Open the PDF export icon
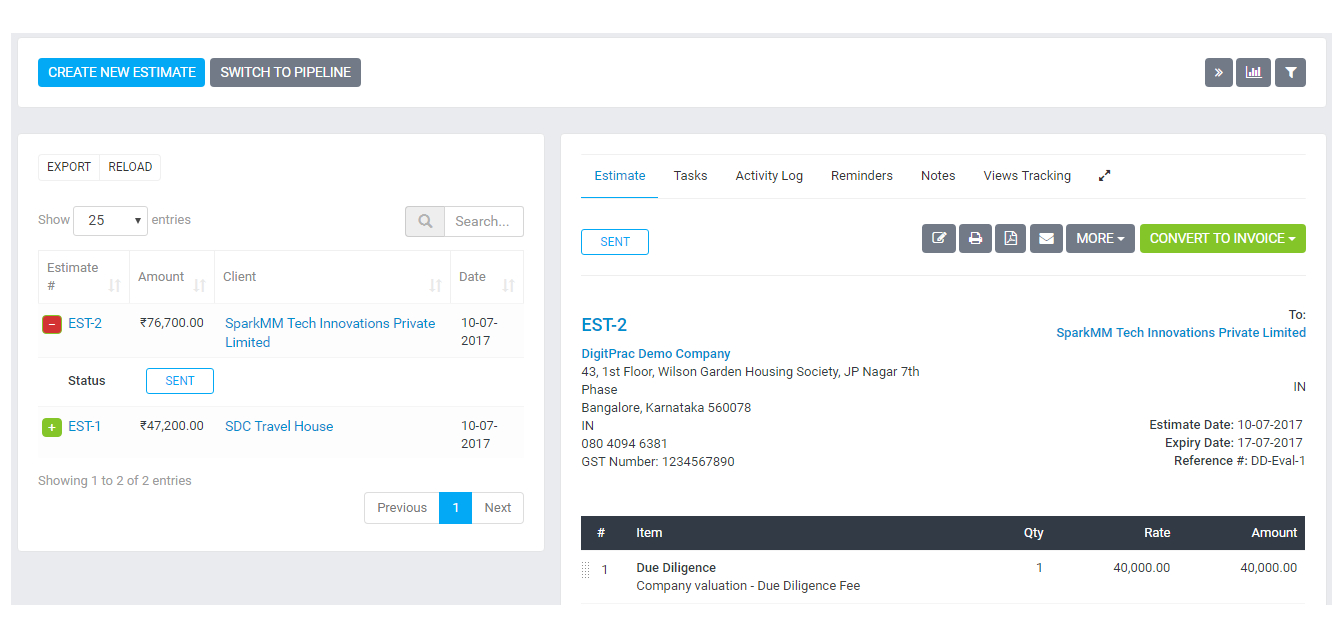Screen dimensions: 1343x639 pyautogui.click(x=1010, y=239)
